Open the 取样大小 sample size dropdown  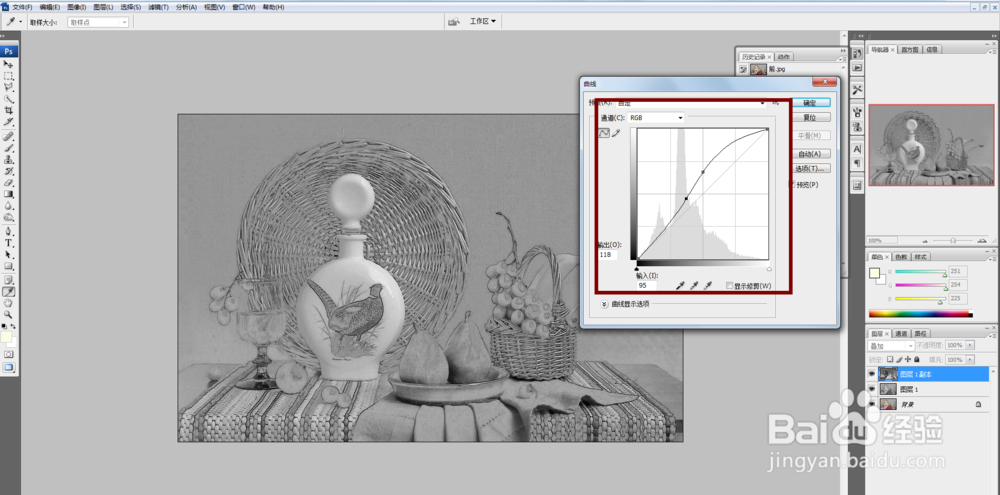pos(98,22)
